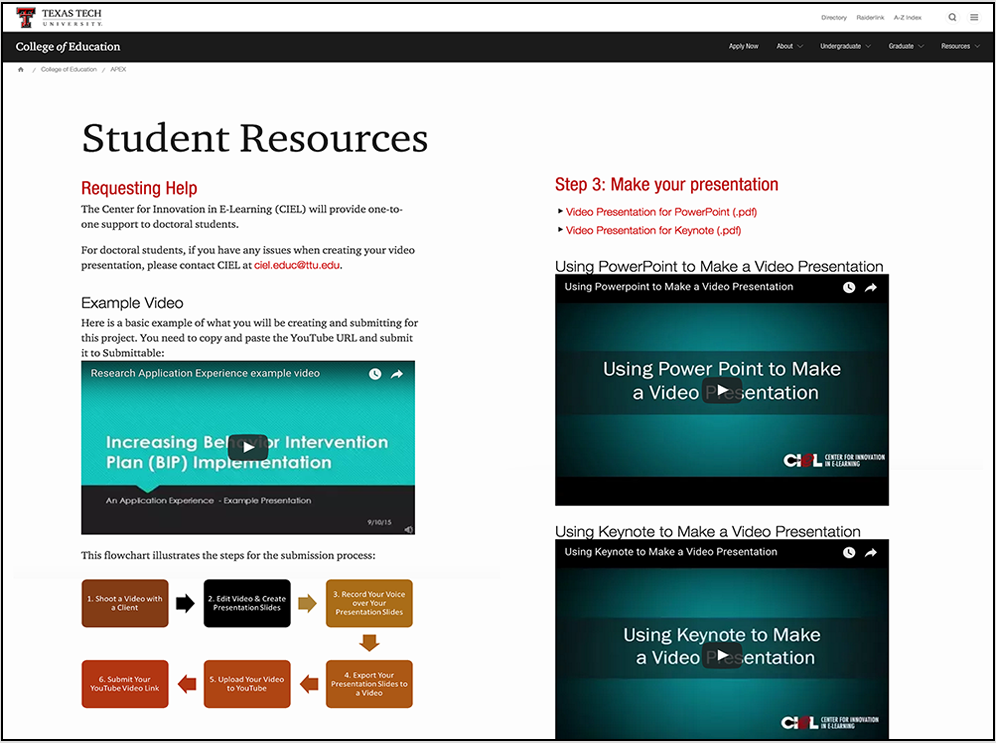Viewport: 996px width, 743px height.
Task: Play the Research Application Experience example video
Action: tap(248, 447)
